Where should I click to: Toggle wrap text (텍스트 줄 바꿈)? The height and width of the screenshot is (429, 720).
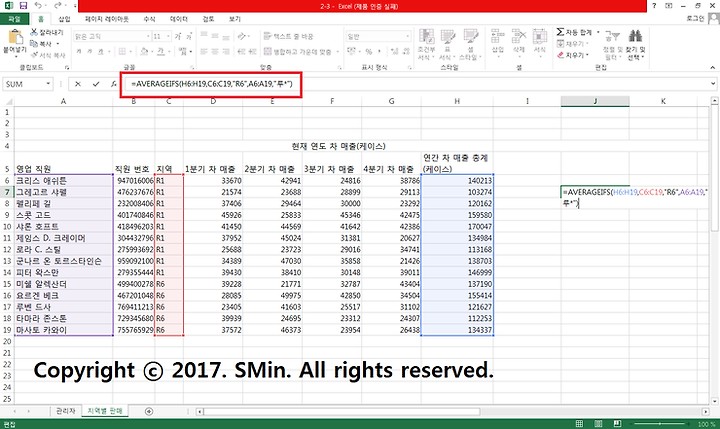pos(288,36)
